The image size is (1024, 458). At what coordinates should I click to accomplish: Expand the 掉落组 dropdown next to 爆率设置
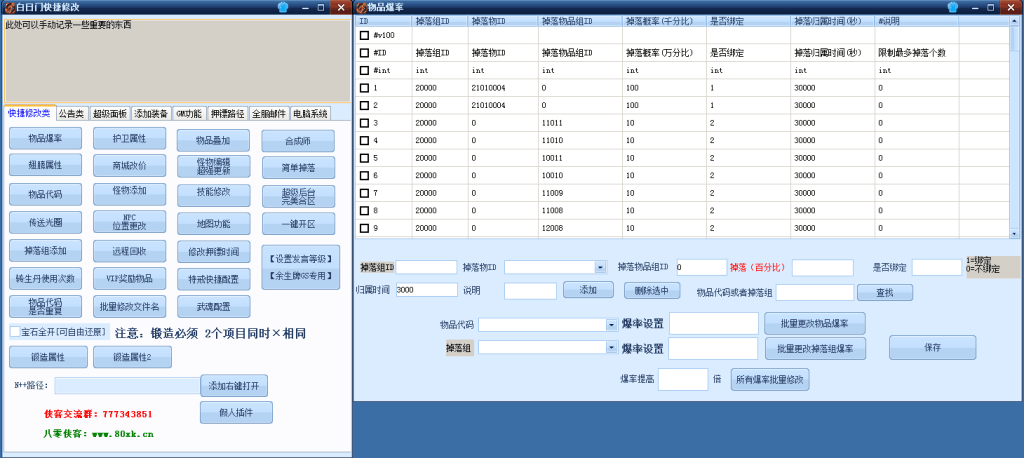(612, 348)
